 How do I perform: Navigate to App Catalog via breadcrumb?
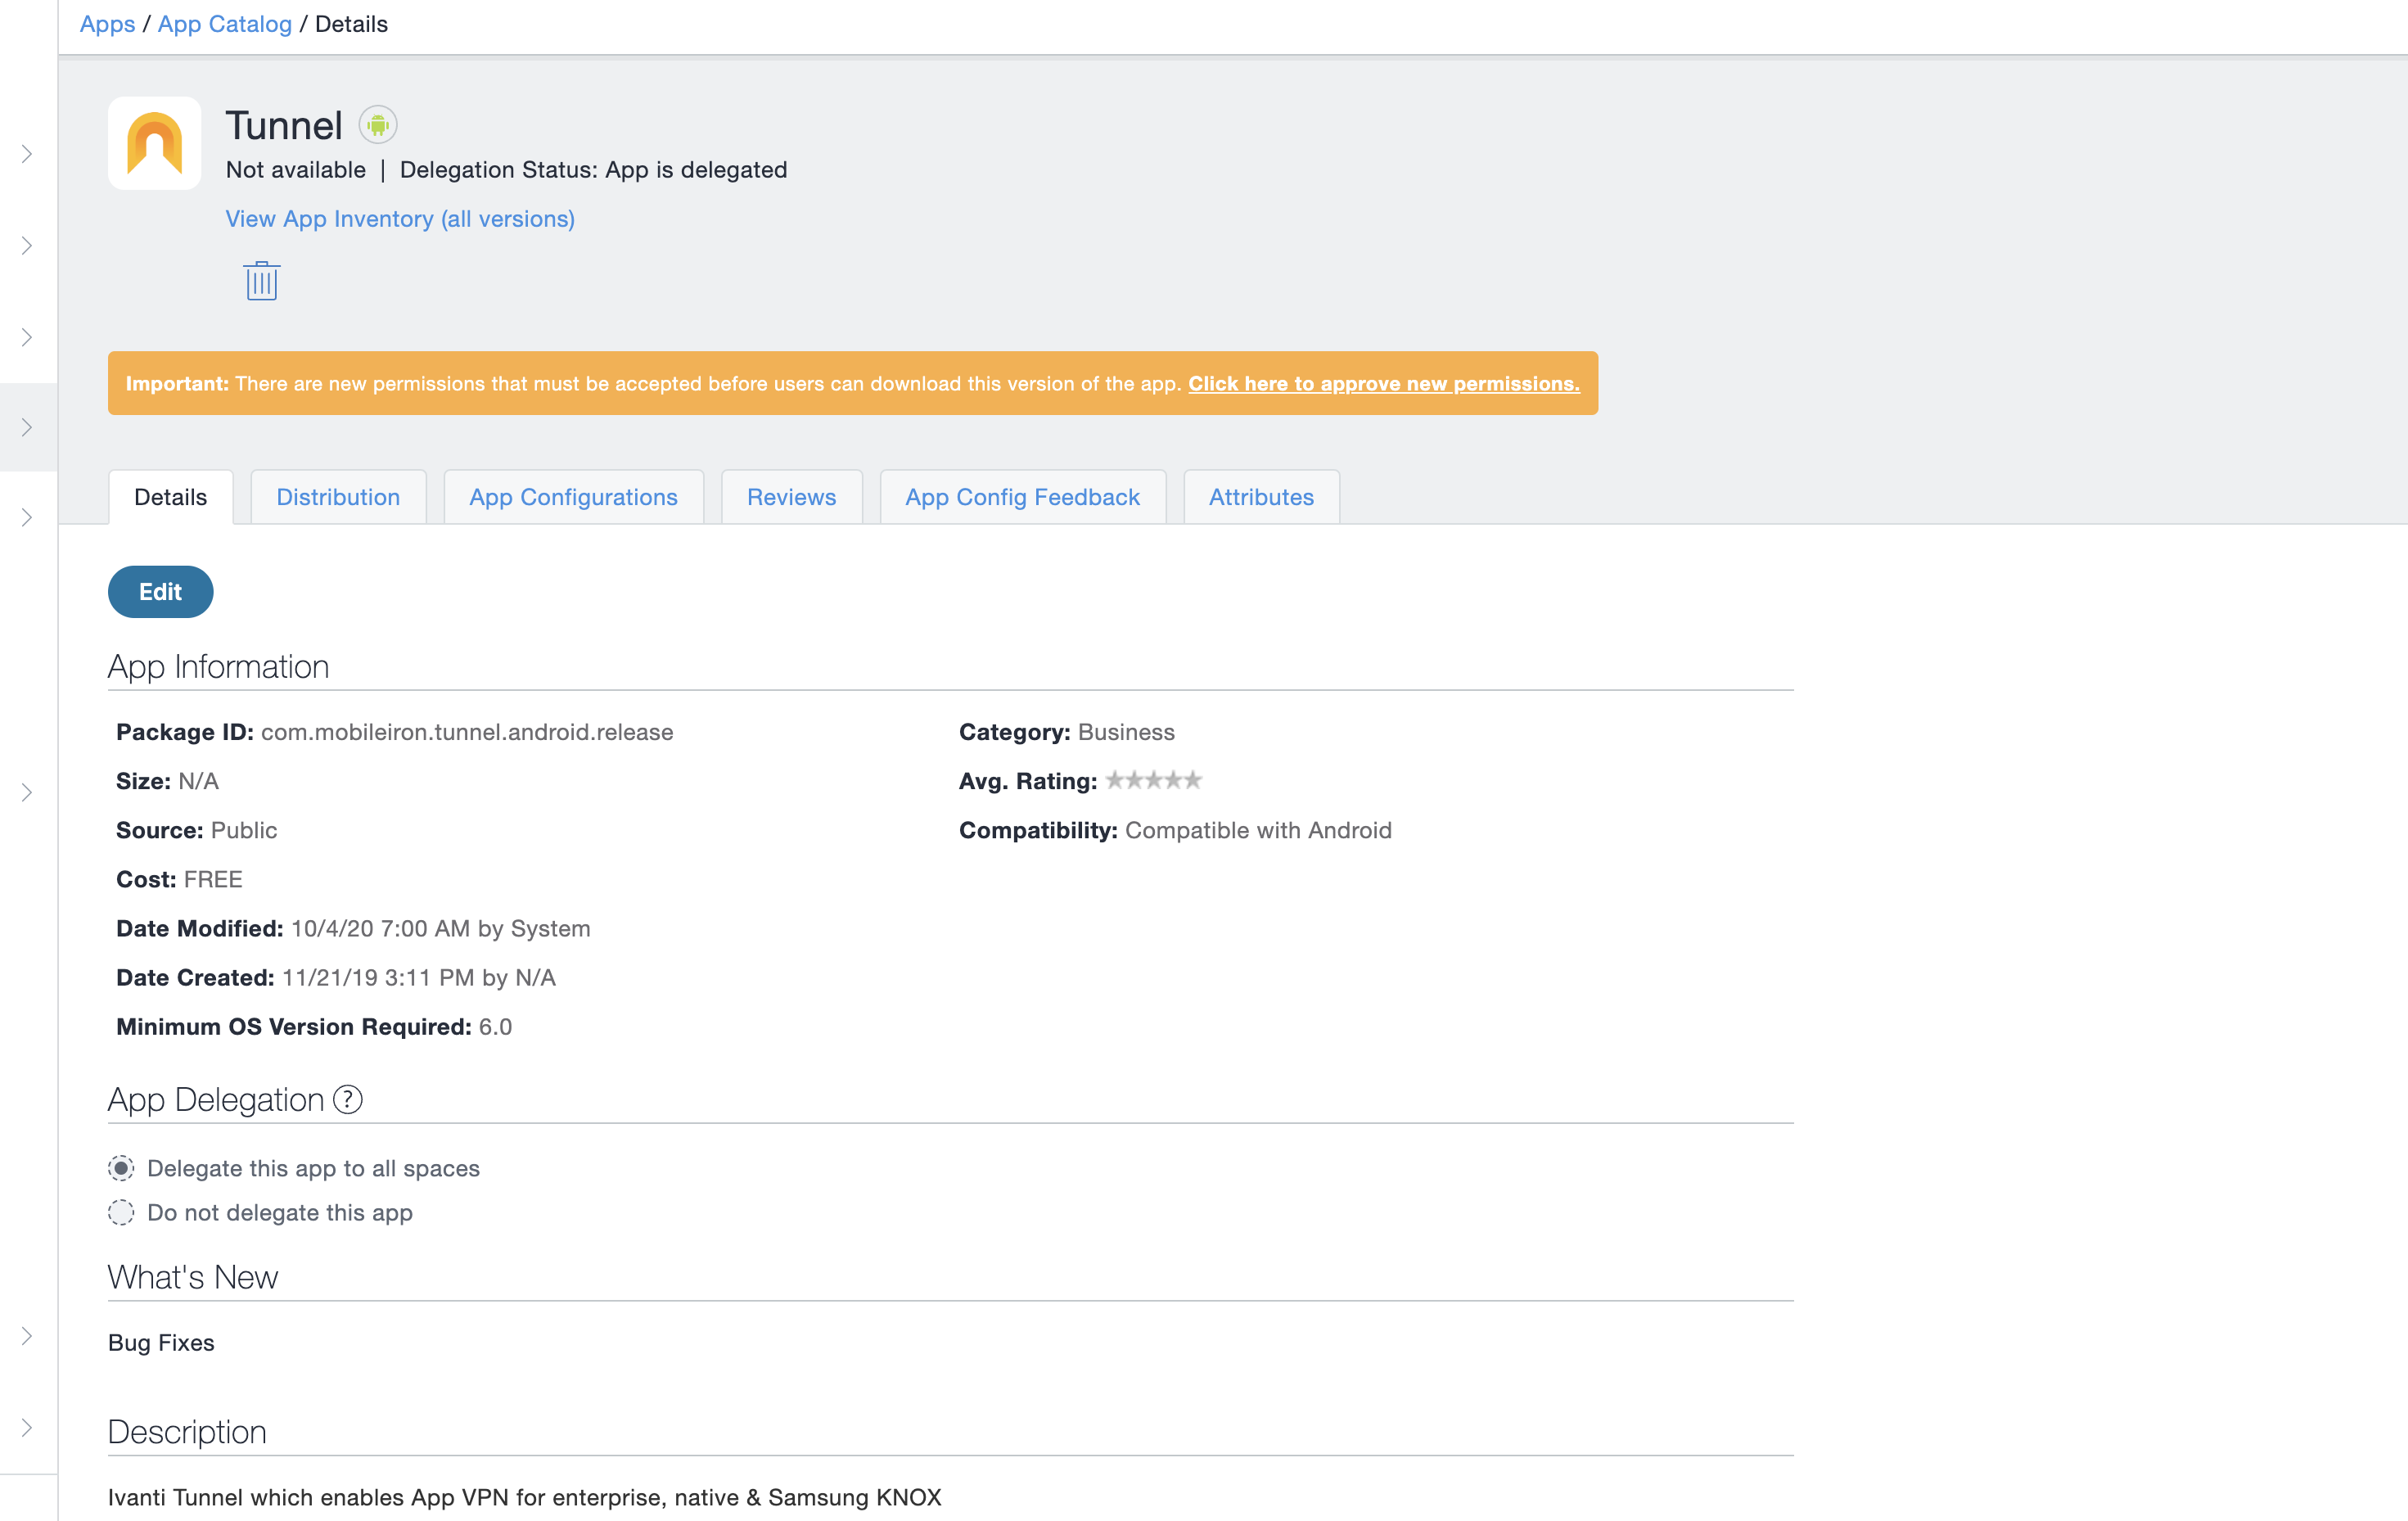[224, 23]
